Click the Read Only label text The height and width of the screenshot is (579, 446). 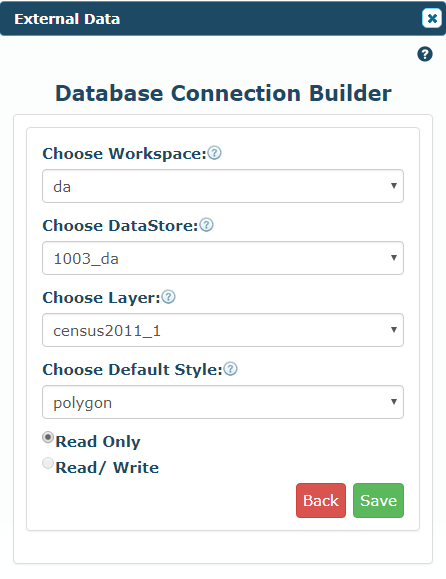pyautogui.click(x=98, y=442)
